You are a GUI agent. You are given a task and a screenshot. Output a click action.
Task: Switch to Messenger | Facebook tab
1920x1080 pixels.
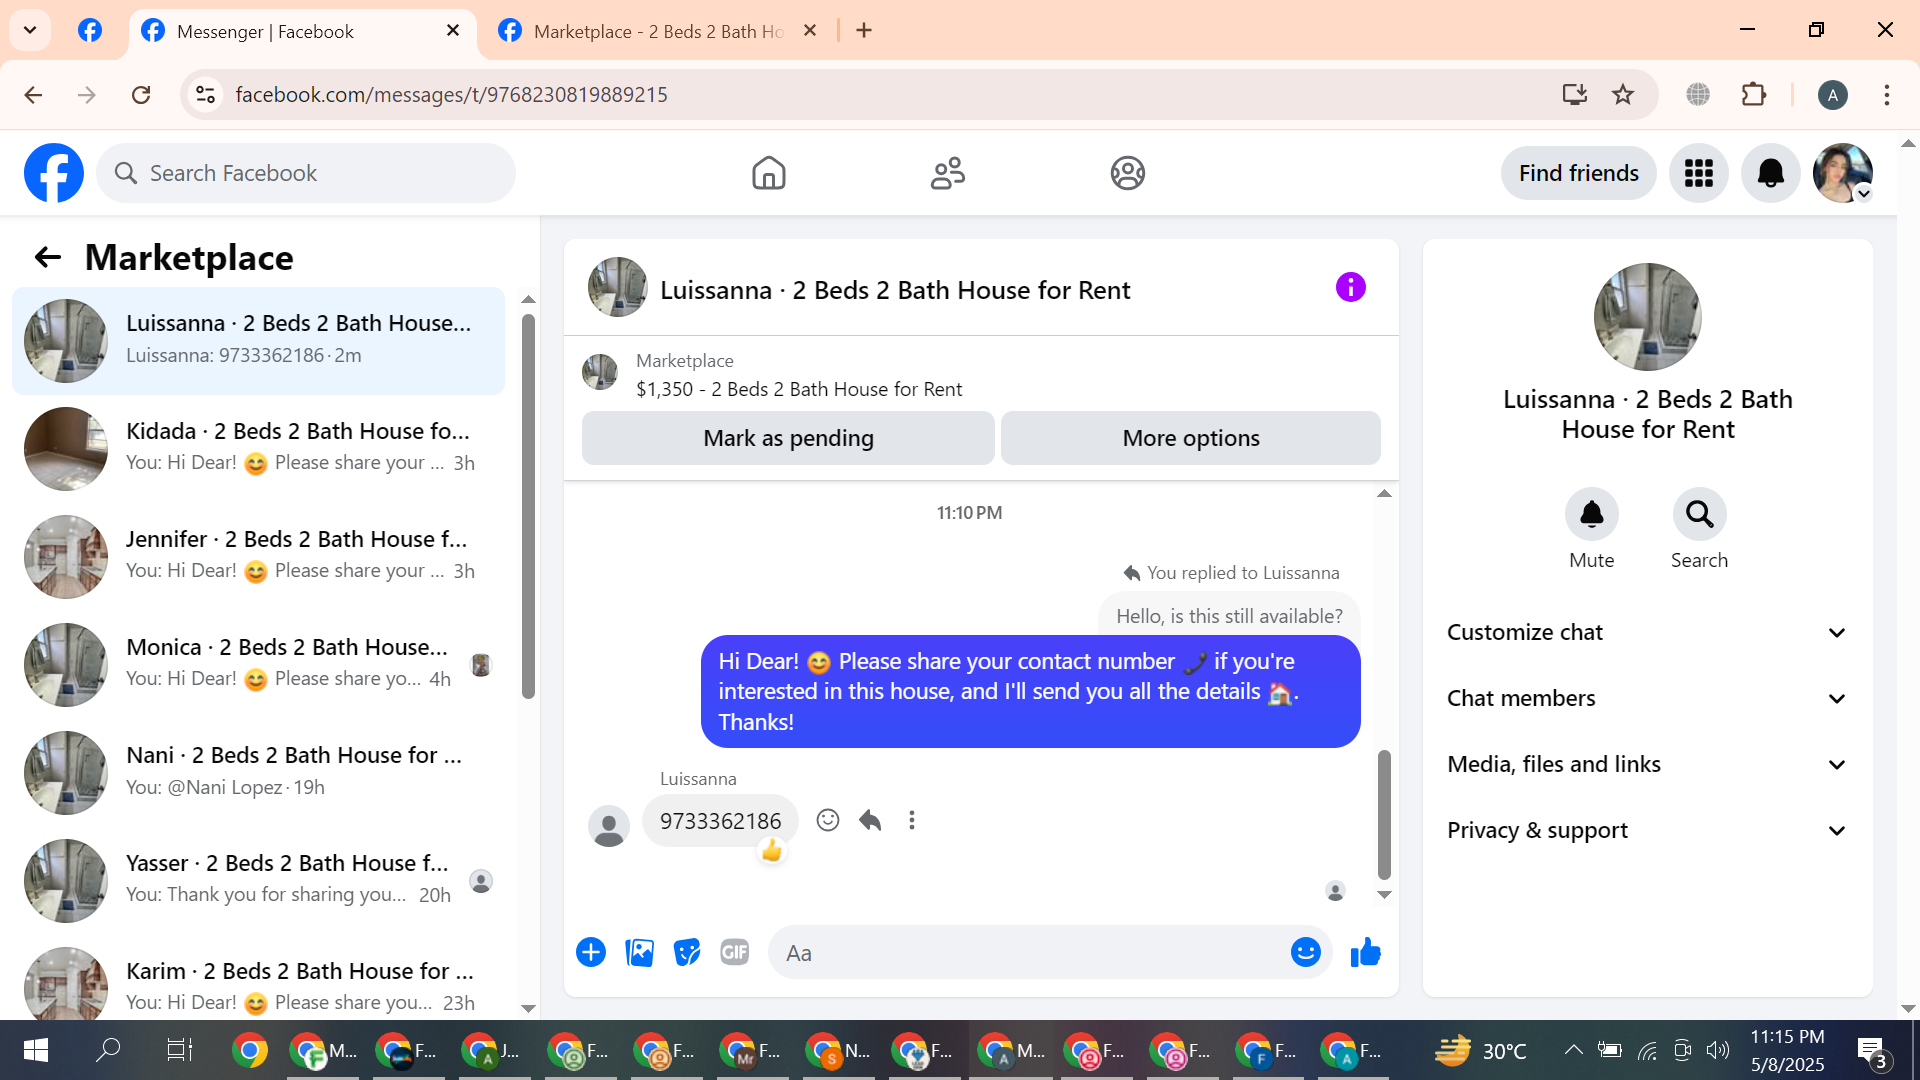coord(302,31)
